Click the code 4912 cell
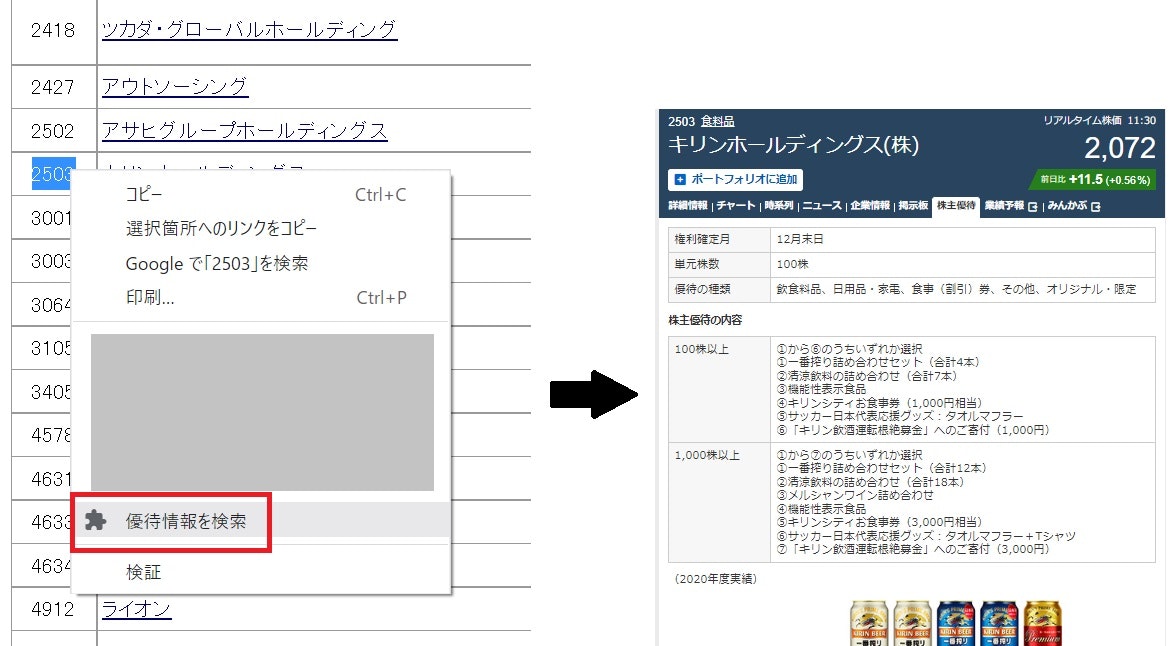 (x=53, y=609)
